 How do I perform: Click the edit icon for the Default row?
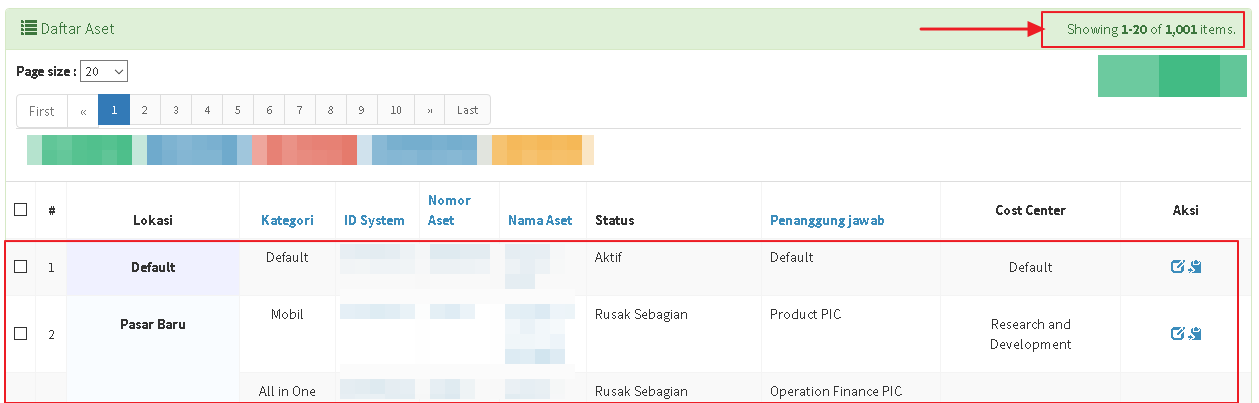pos(1177,267)
